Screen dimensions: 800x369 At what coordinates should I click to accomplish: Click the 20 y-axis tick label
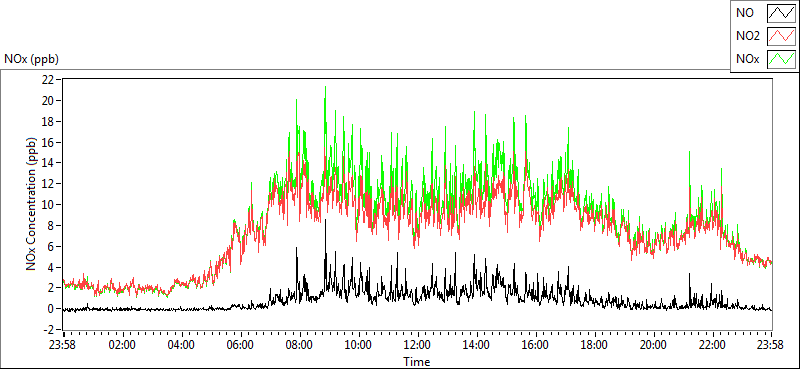click(x=48, y=101)
